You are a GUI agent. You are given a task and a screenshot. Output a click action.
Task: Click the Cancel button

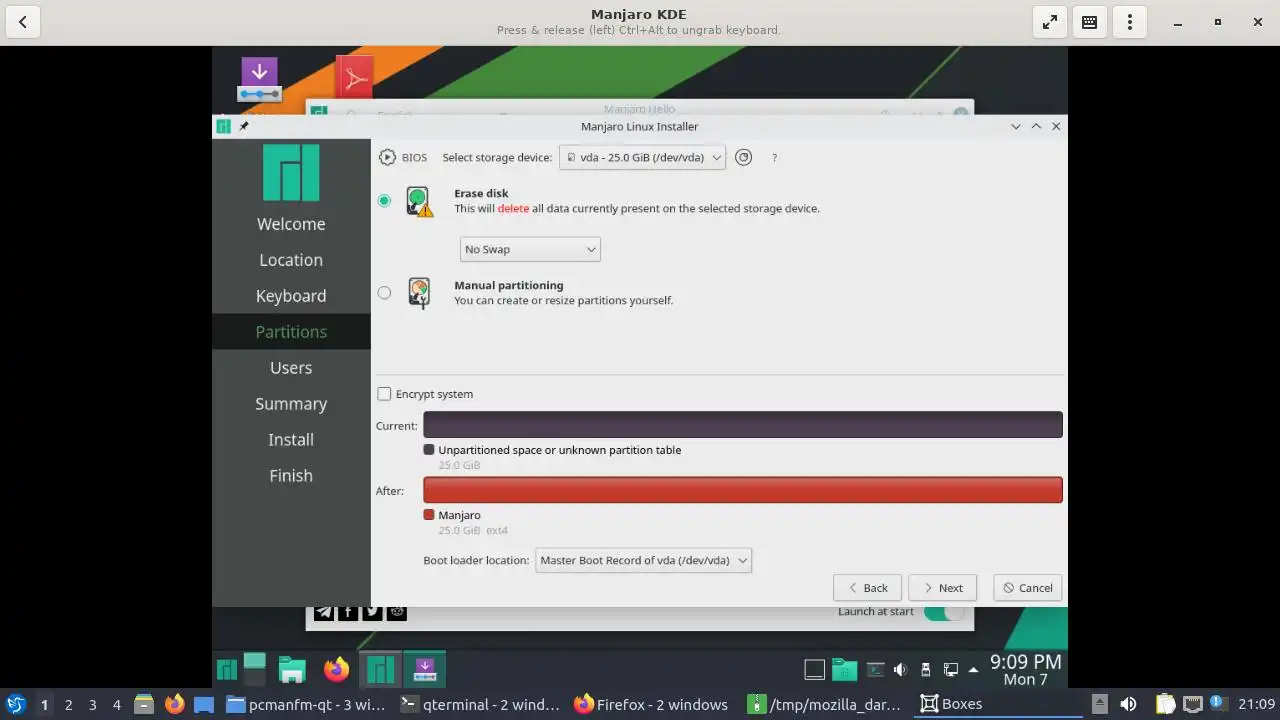(1028, 588)
